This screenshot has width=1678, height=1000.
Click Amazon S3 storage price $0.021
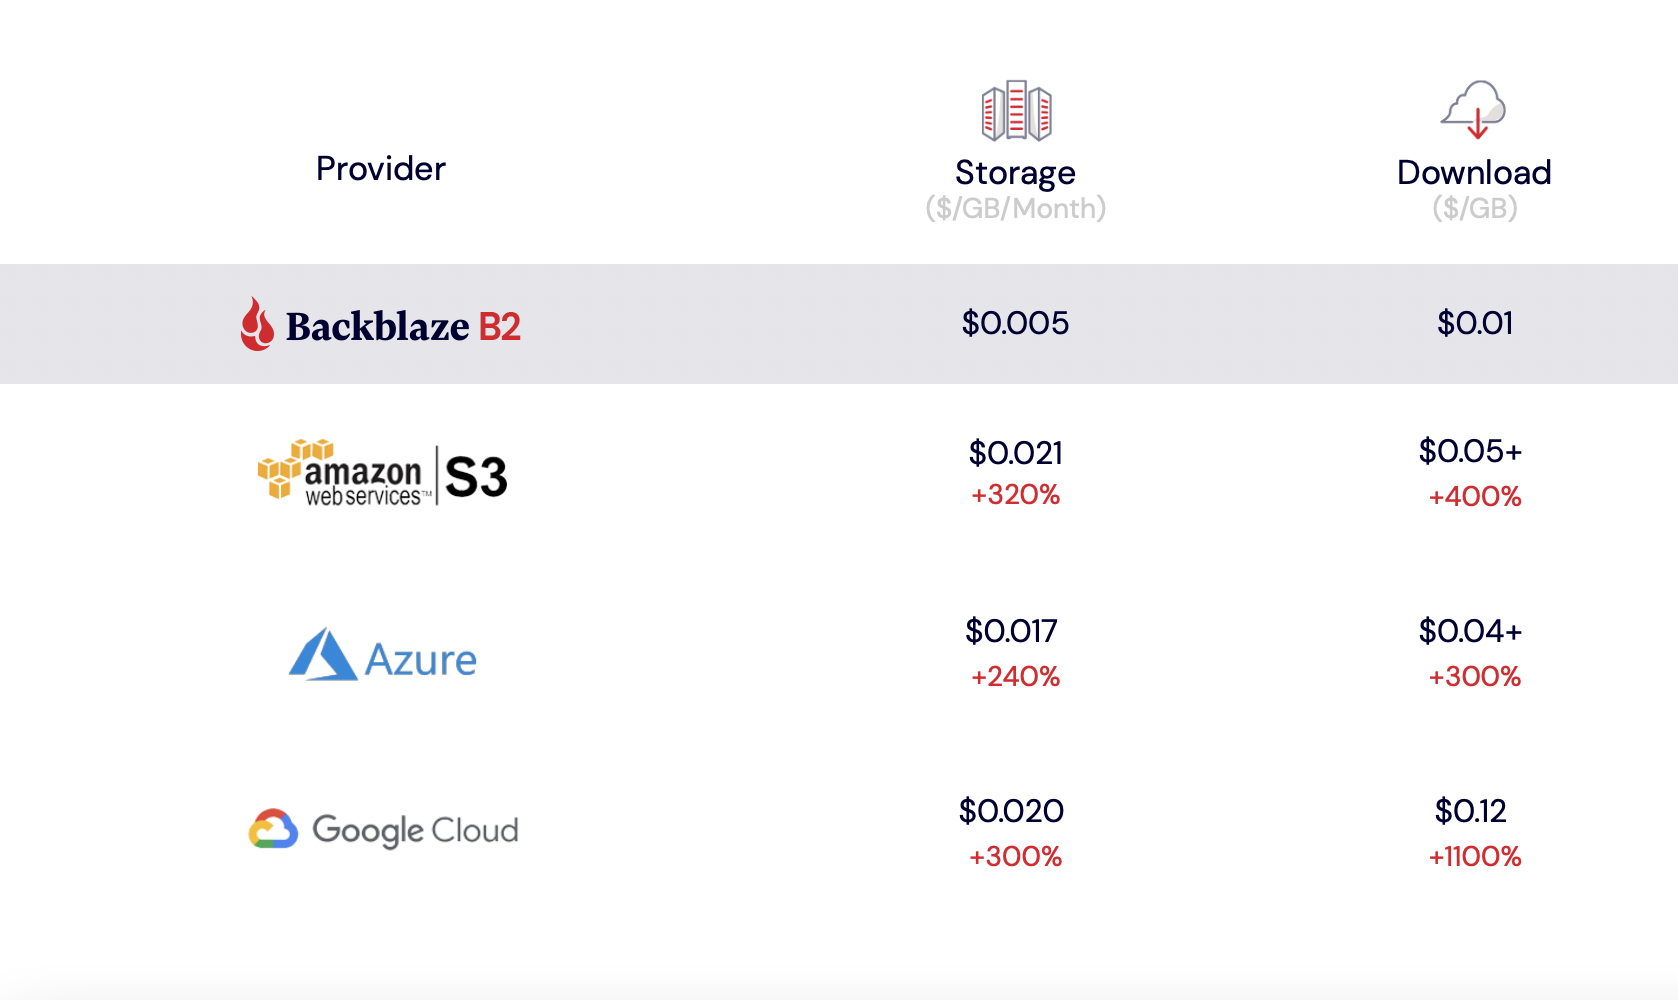point(1015,453)
